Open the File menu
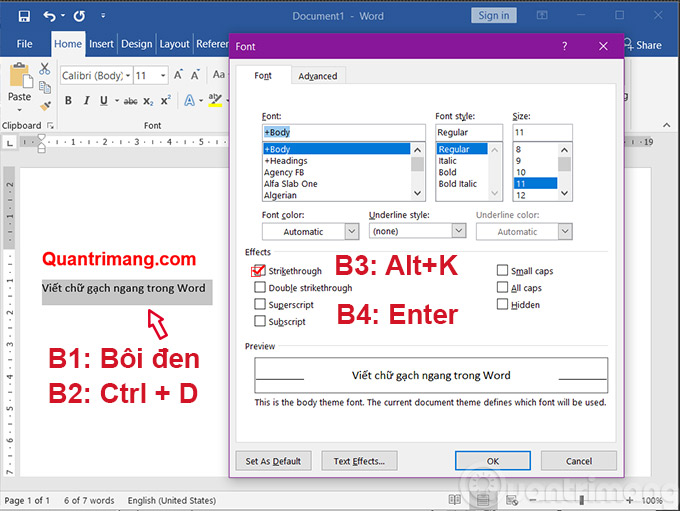This screenshot has width=680, height=511. pyautogui.click(x=24, y=44)
